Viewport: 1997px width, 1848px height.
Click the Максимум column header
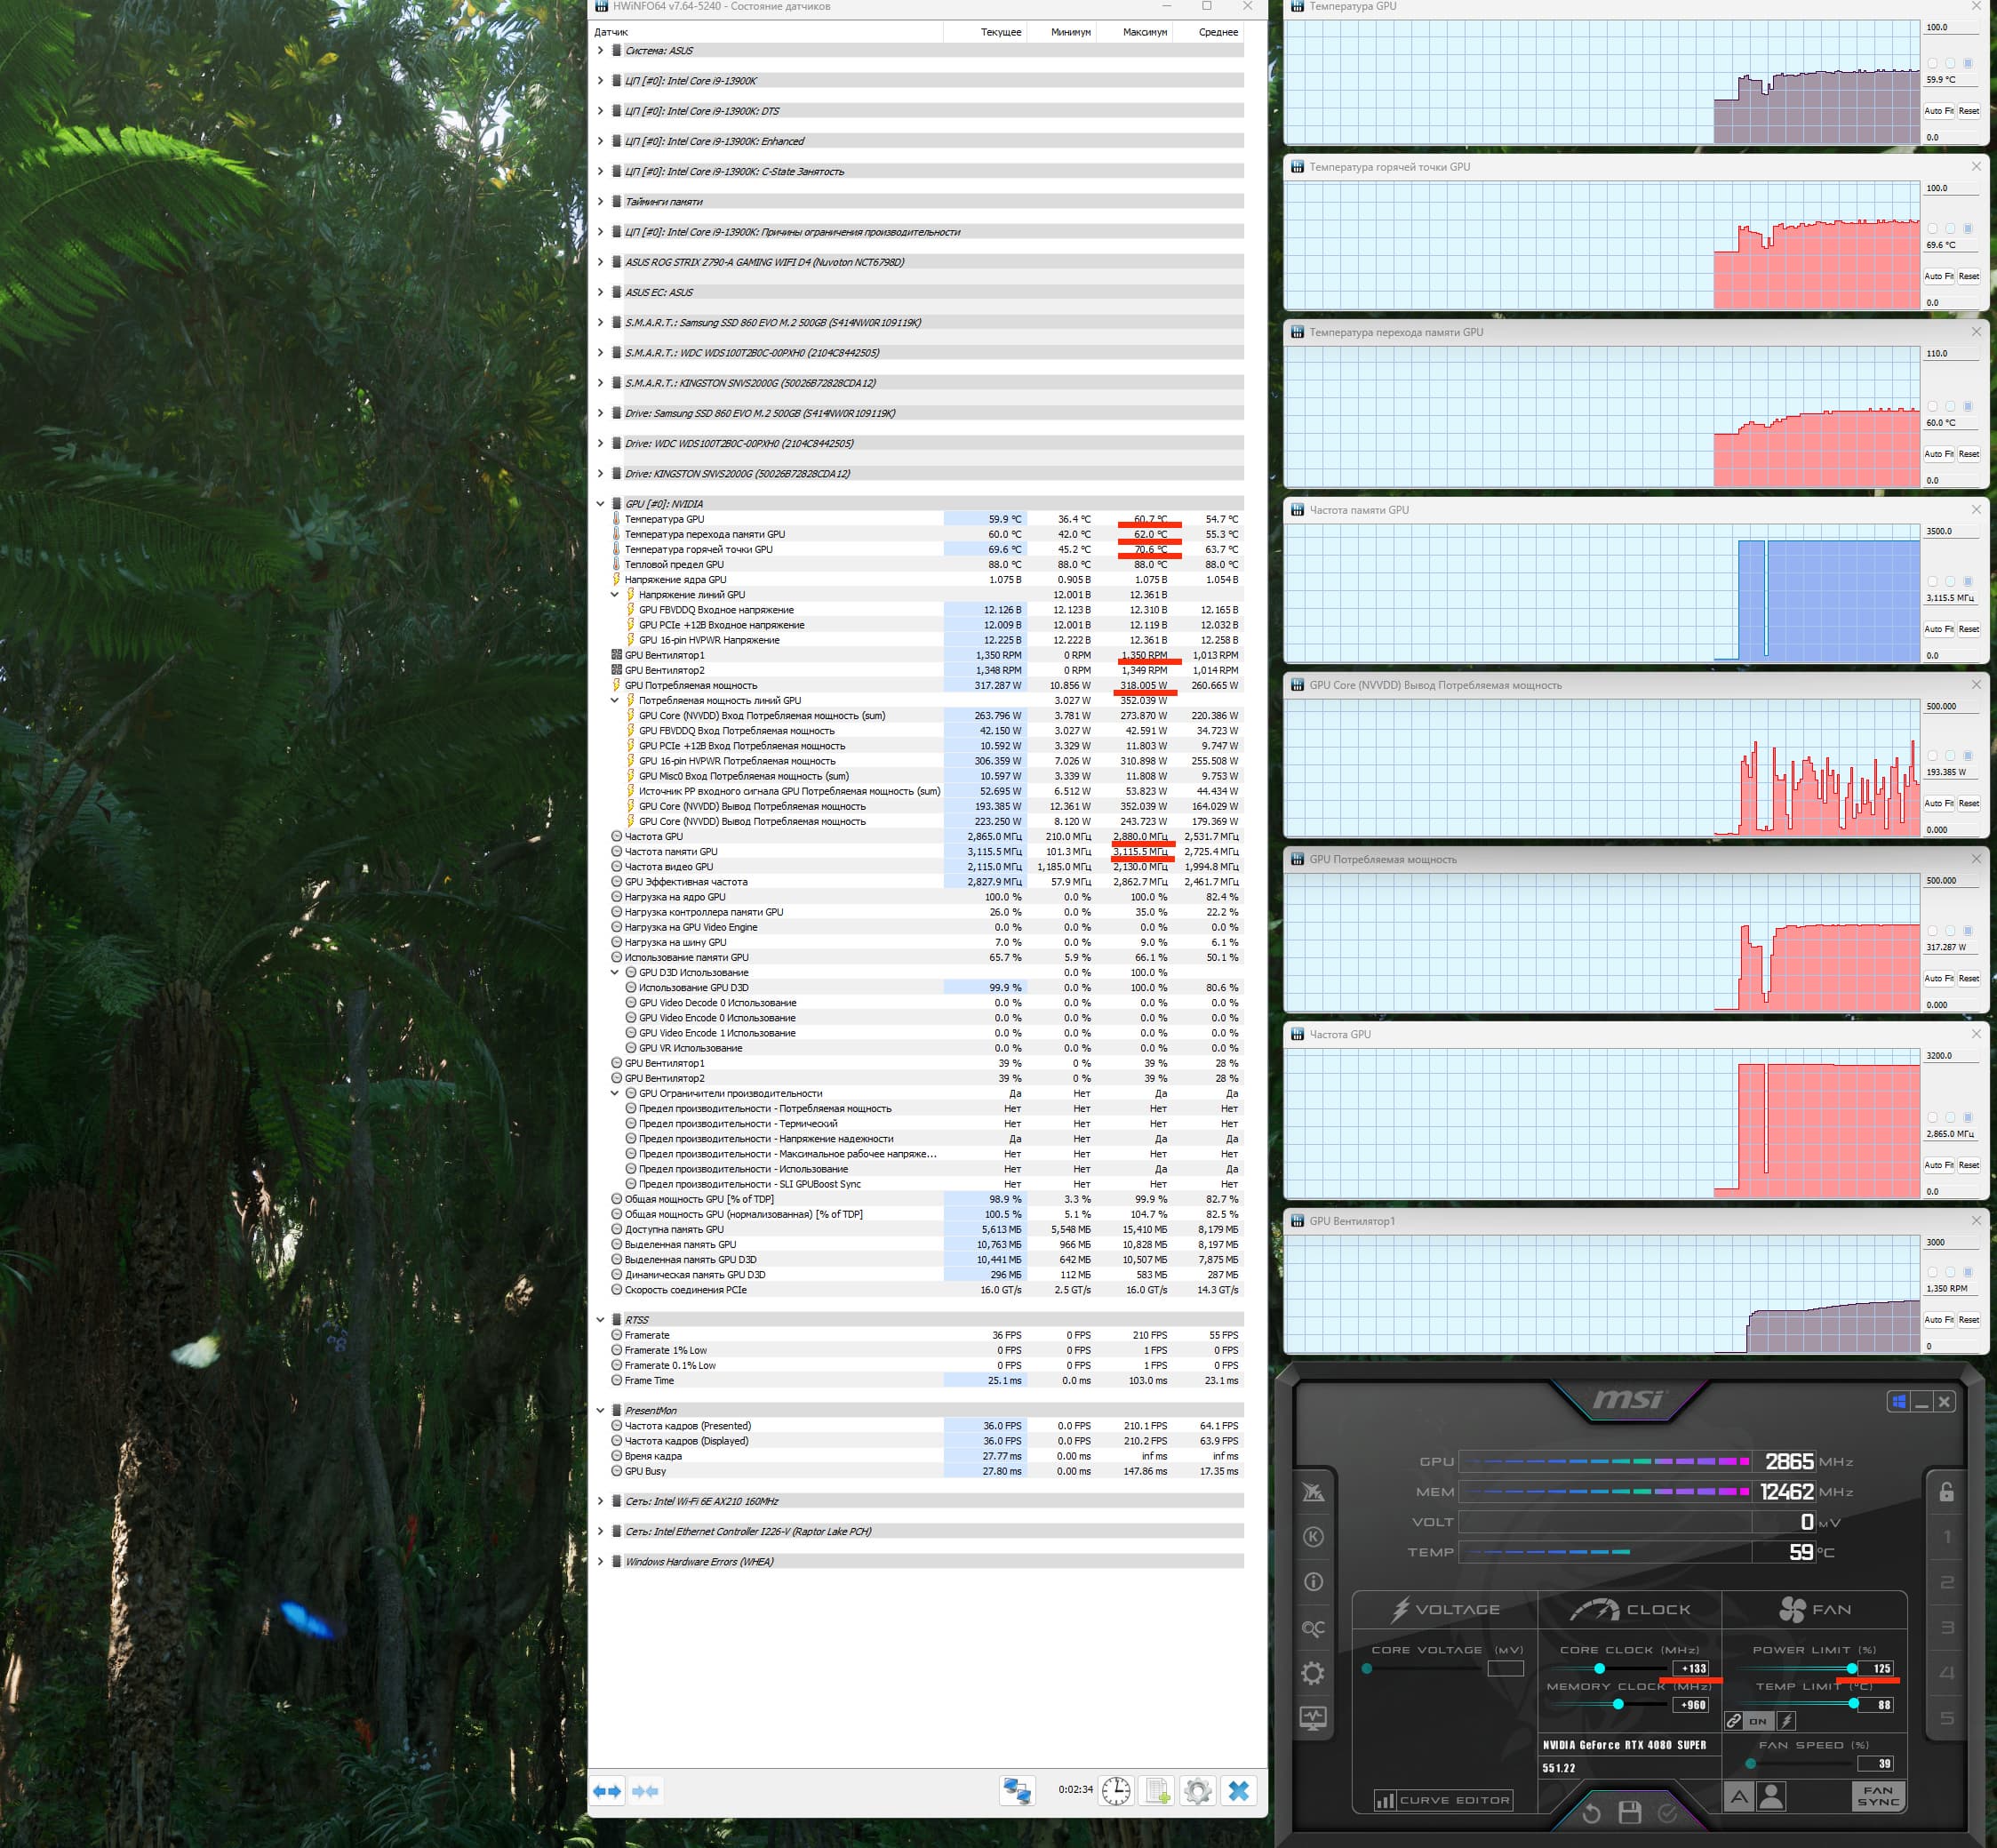pyautogui.click(x=1144, y=32)
